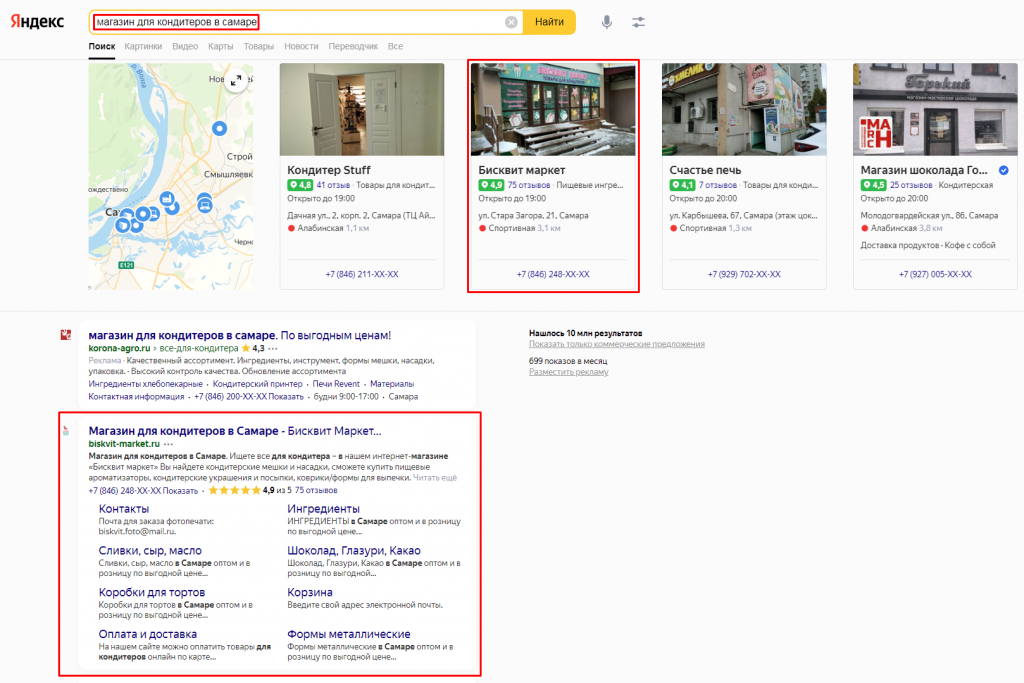Open Материалы ad sitelink
The height and width of the screenshot is (683, 1024).
point(392,384)
